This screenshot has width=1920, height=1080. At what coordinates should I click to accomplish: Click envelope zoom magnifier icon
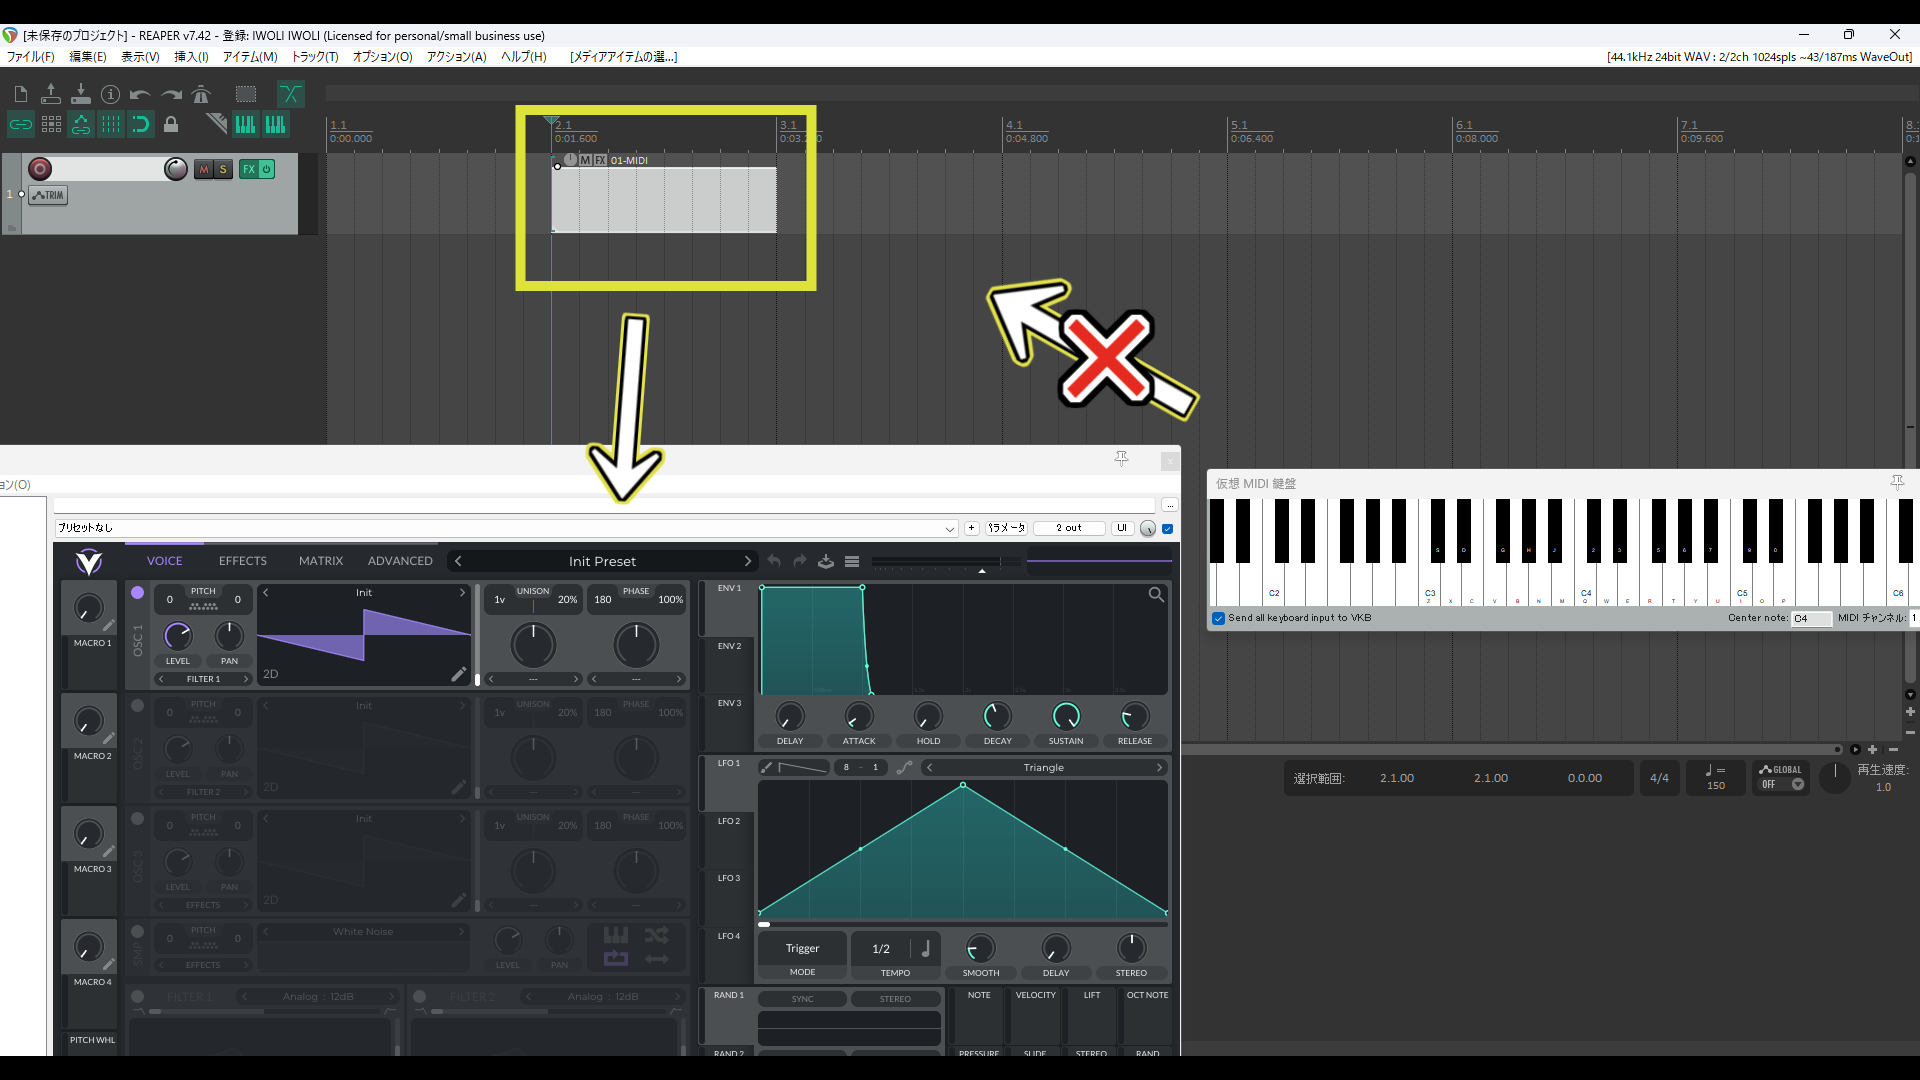(x=1156, y=595)
